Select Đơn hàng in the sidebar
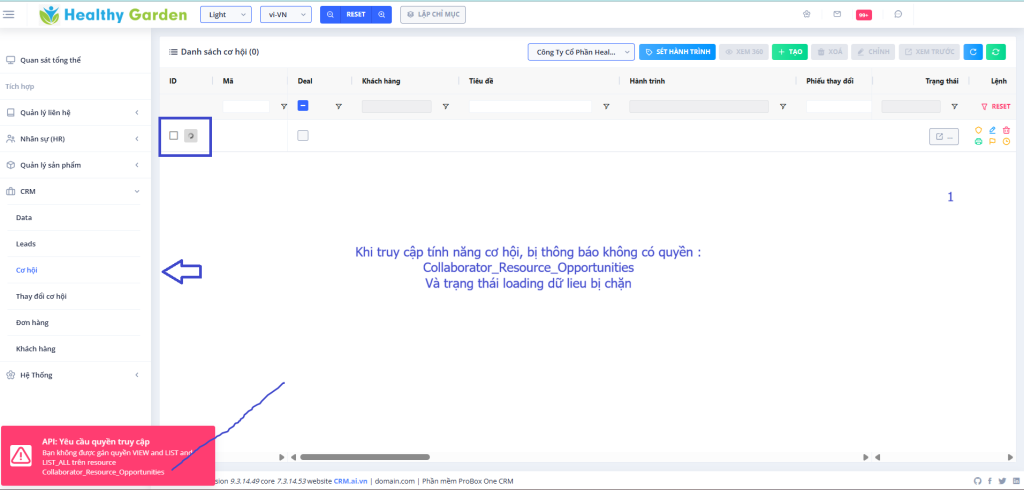 click(x=32, y=323)
